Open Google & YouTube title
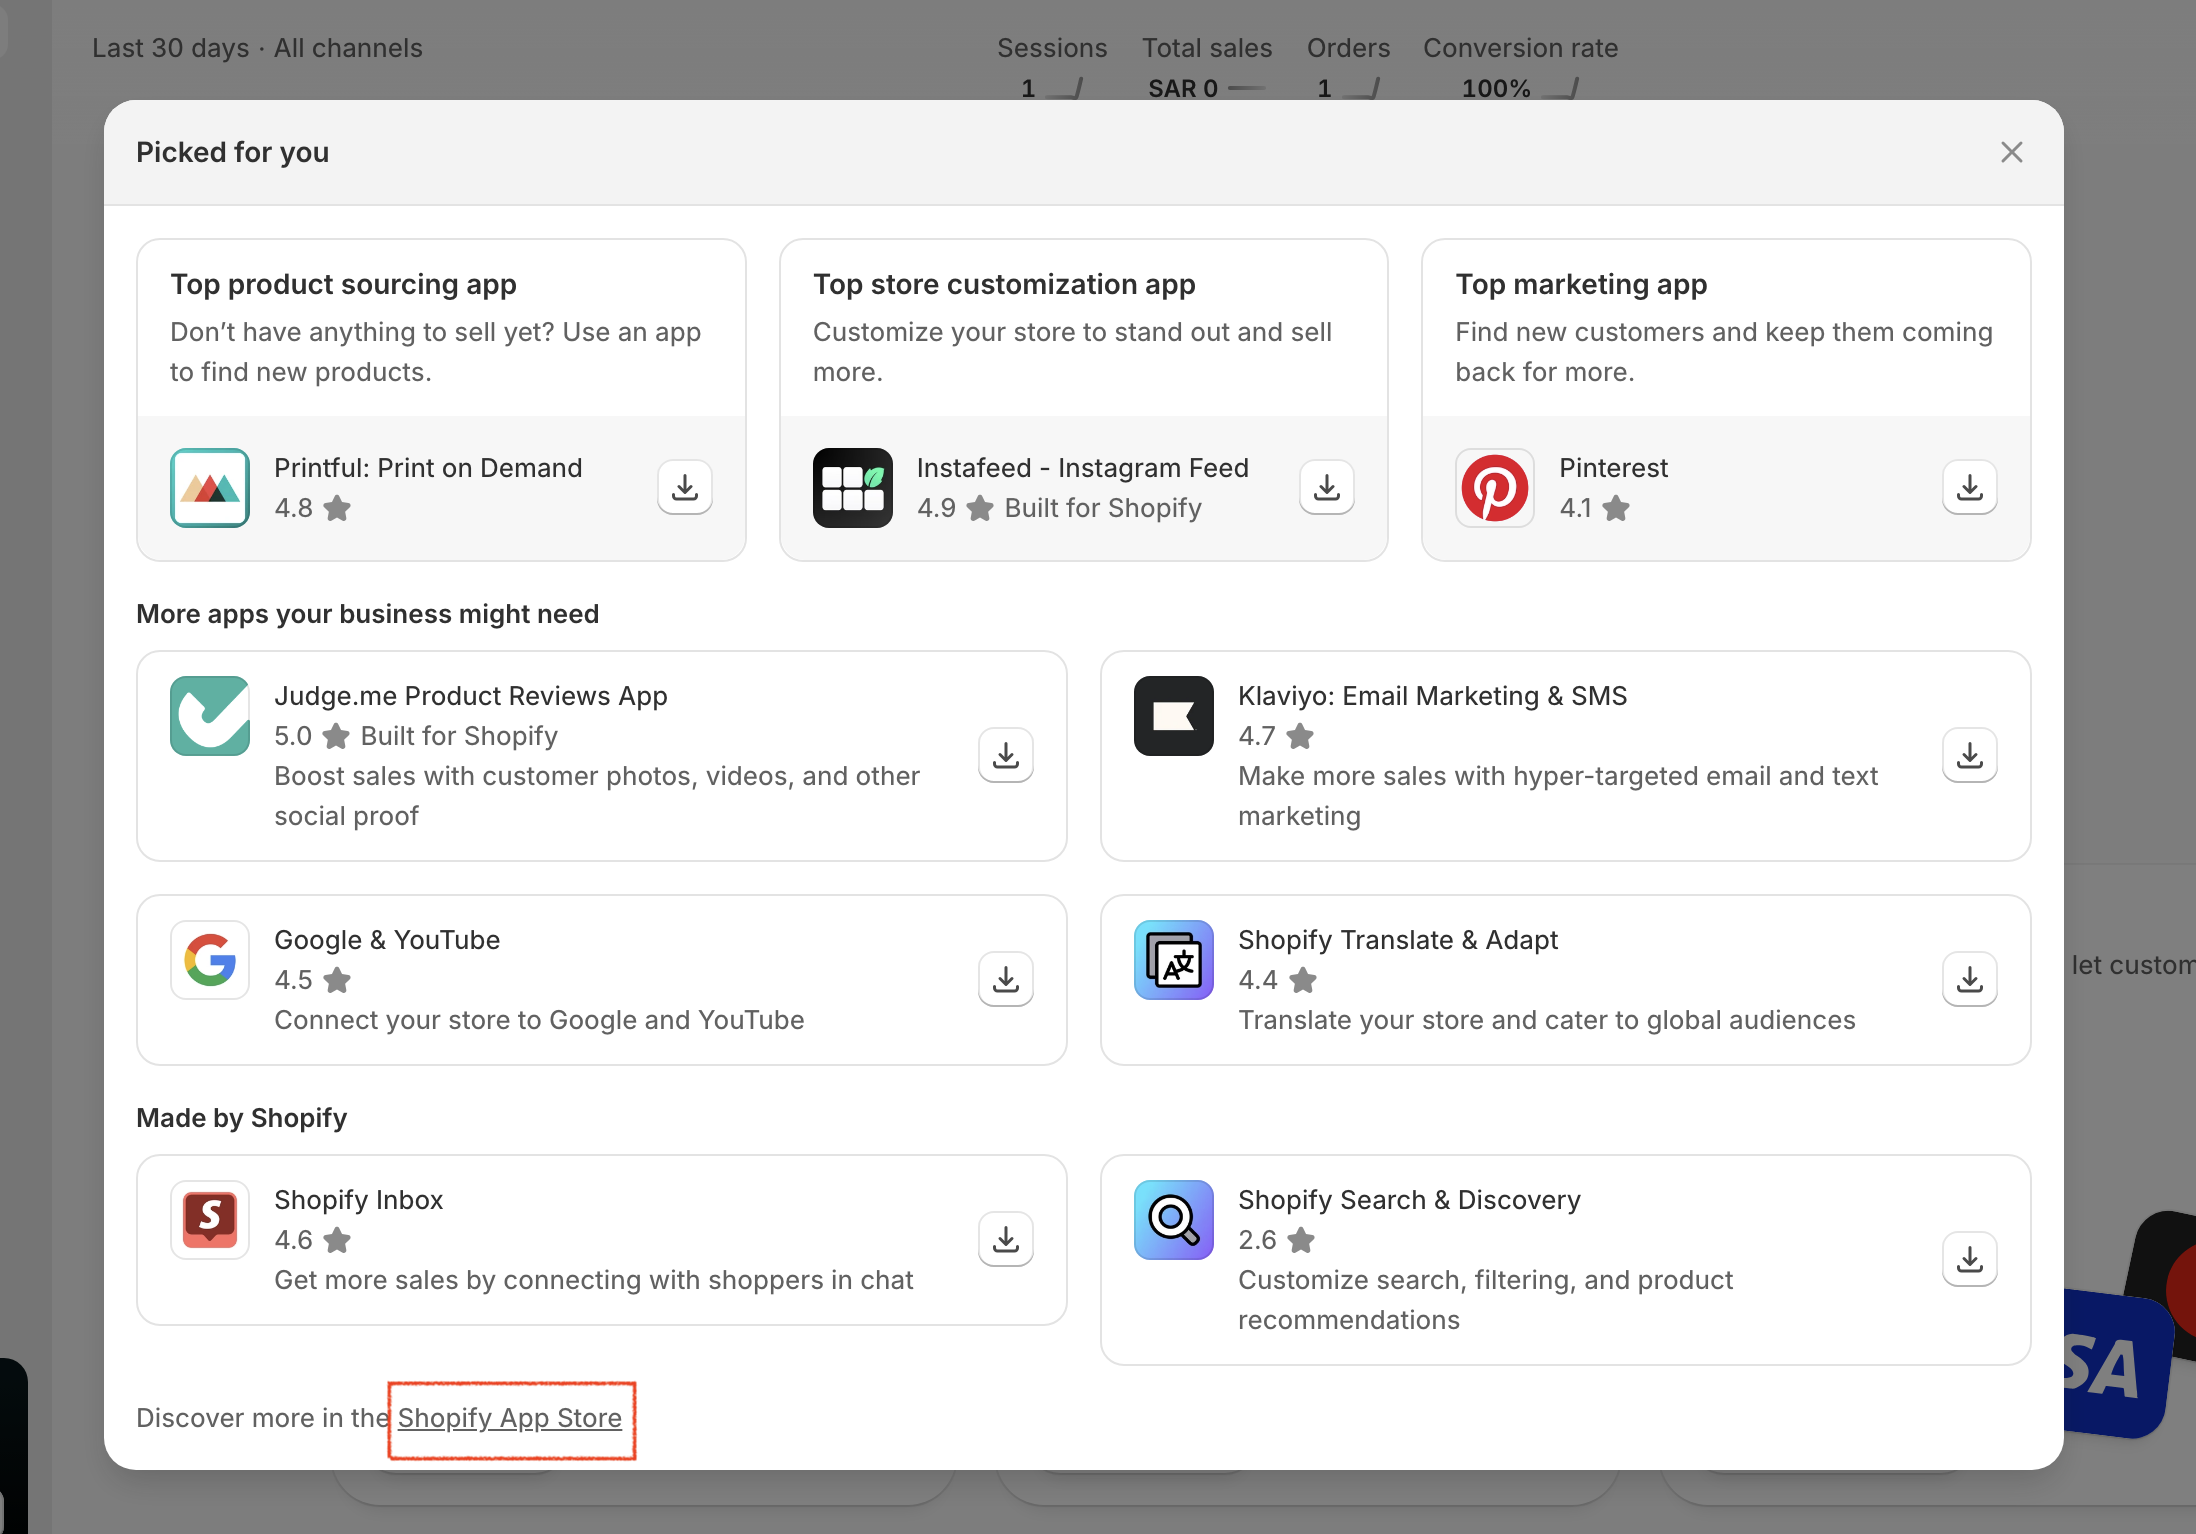The height and width of the screenshot is (1534, 2196). [x=387, y=940]
